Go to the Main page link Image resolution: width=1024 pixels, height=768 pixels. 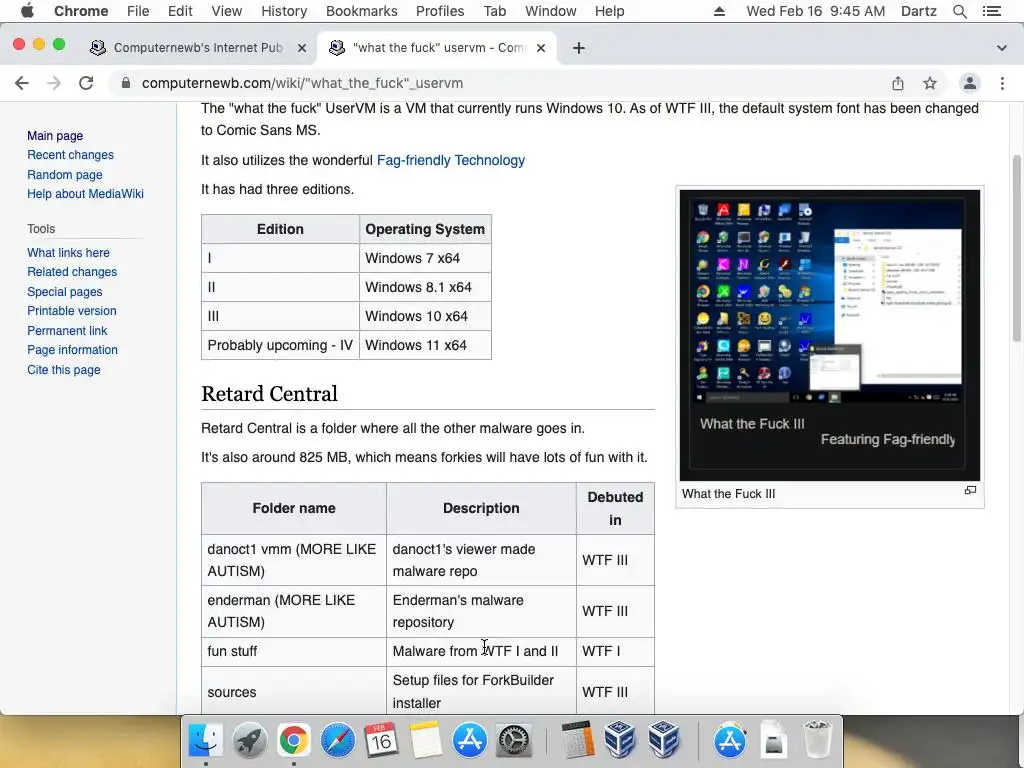click(55, 136)
